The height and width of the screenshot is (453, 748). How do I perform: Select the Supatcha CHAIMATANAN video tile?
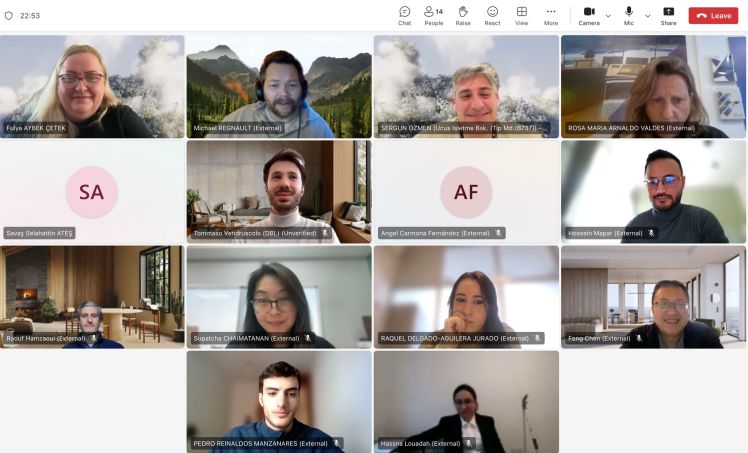[x=278, y=296]
